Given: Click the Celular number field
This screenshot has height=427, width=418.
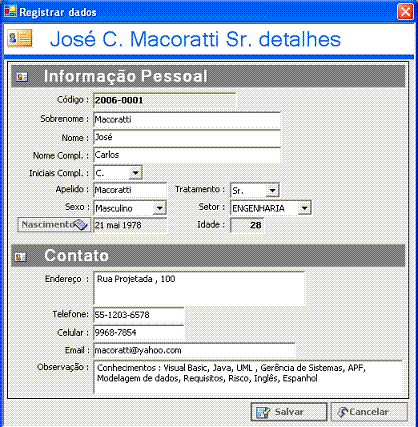Looking at the screenshot, I should tap(139, 333).
